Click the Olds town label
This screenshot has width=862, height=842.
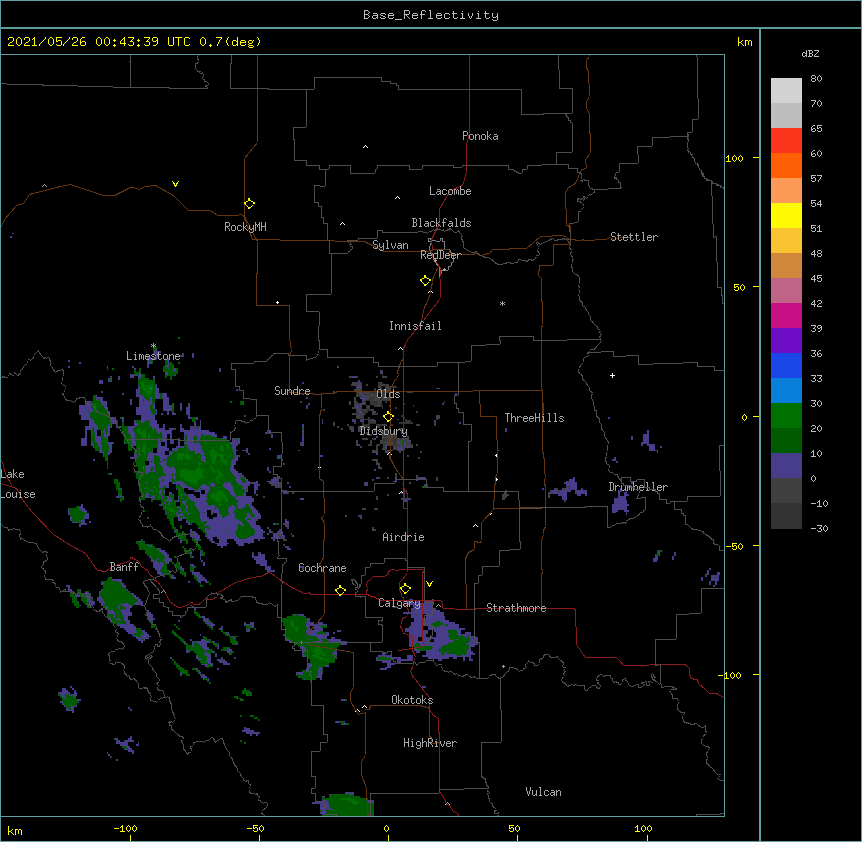[x=388, y=394]
